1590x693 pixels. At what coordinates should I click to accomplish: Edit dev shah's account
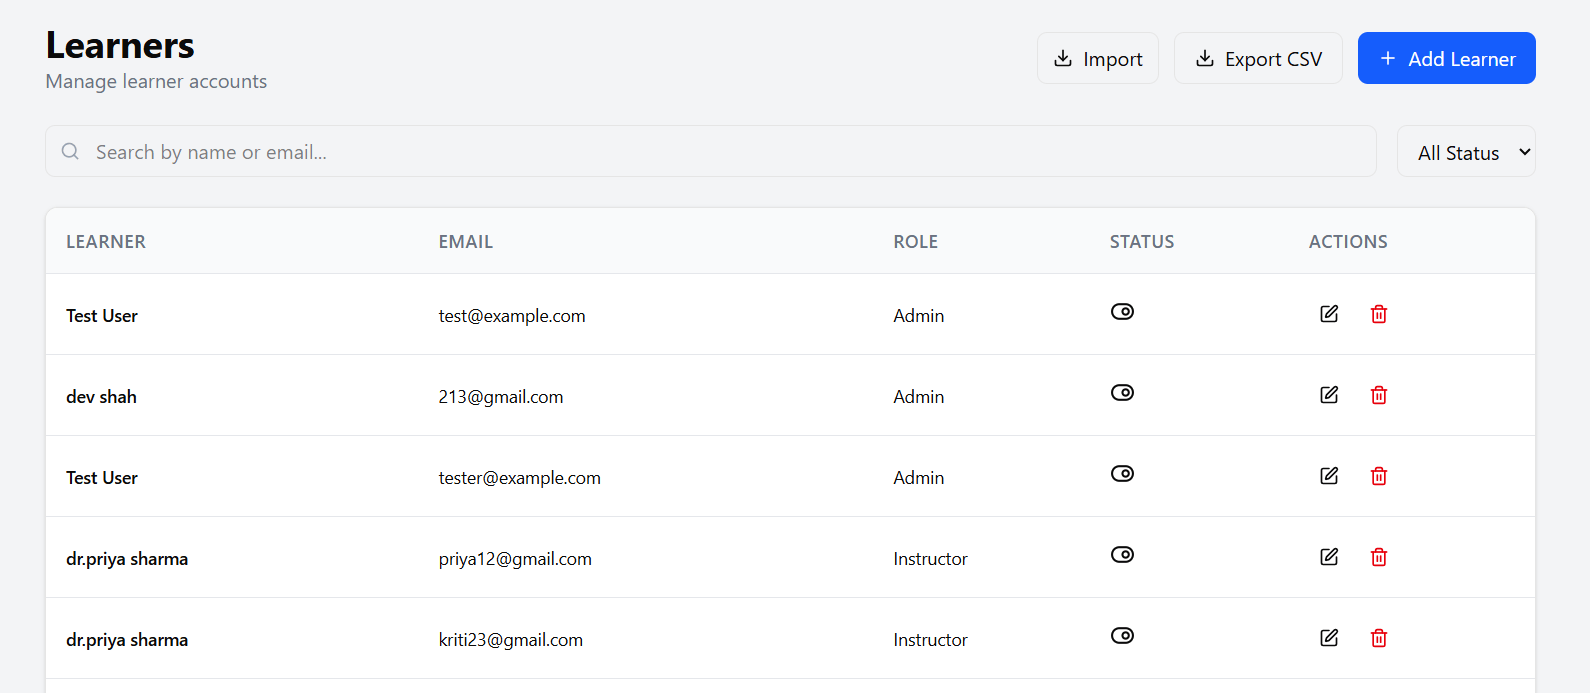click(1329, 395)
